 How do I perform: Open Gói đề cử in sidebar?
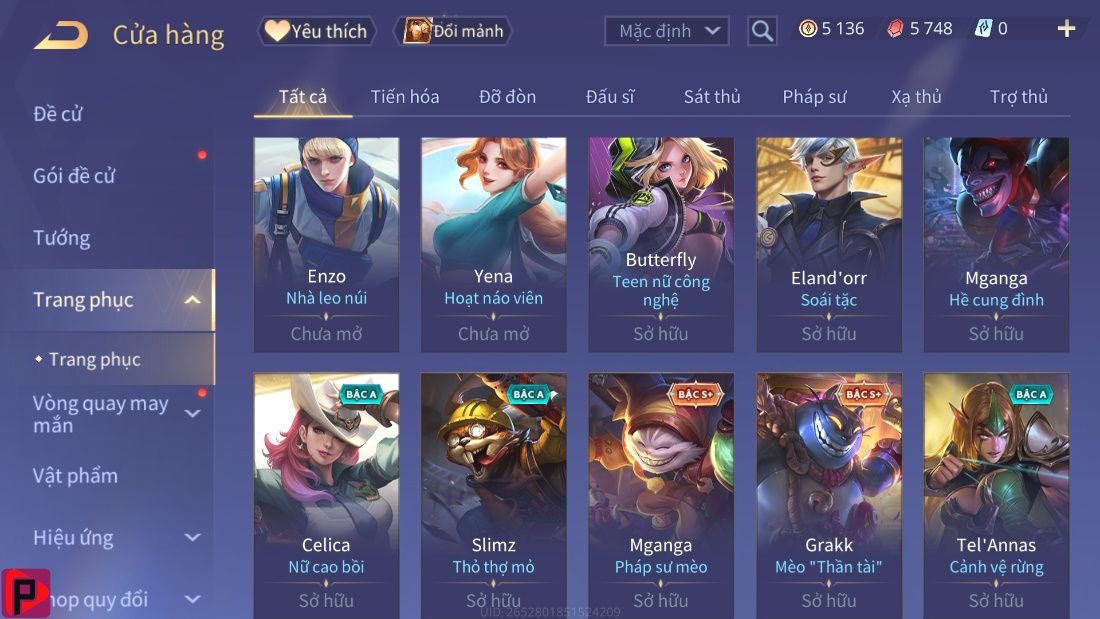[74, 175]
